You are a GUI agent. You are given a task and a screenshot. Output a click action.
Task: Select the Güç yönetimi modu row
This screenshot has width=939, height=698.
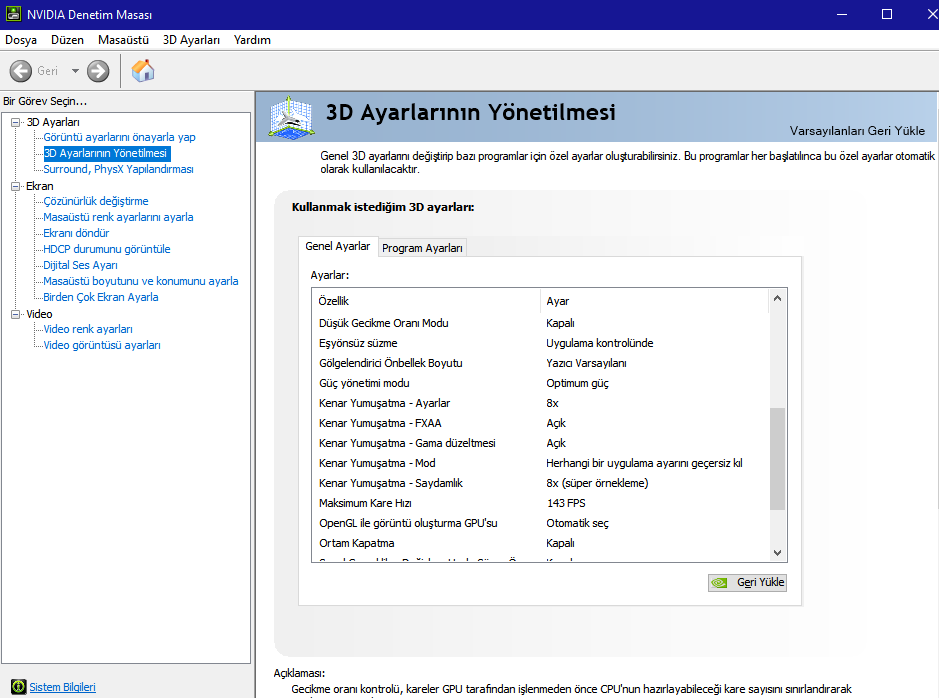point(540,383)
